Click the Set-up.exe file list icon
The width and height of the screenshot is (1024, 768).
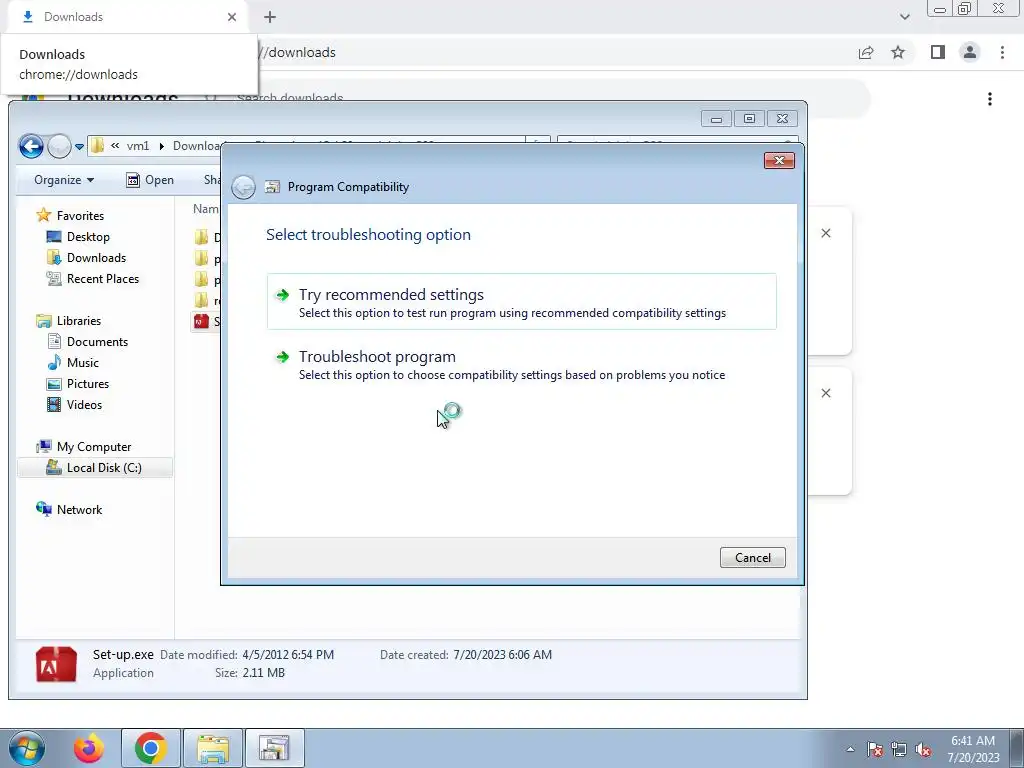201,321
